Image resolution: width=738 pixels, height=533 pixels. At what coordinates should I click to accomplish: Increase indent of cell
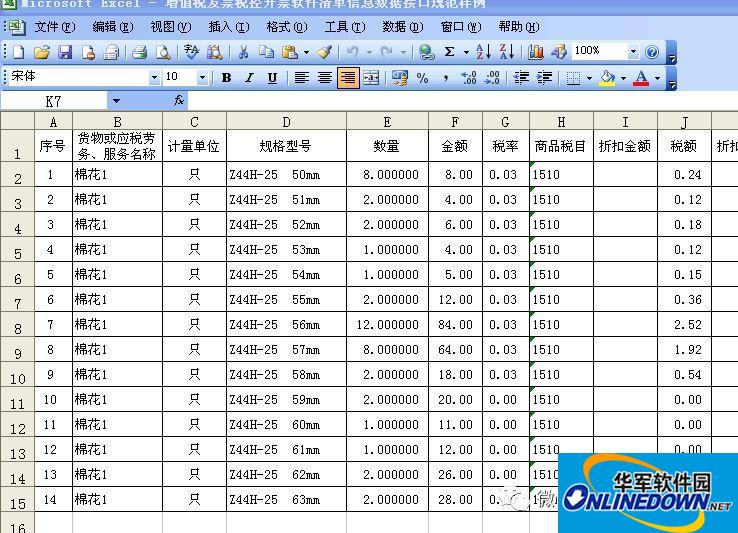point(545,78)
